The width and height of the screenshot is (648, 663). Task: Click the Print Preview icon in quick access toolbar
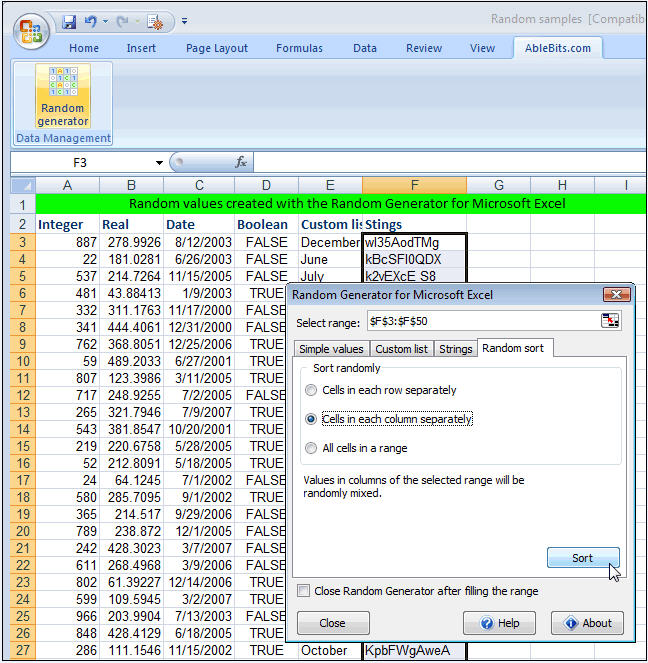click(x=155, y=22)
